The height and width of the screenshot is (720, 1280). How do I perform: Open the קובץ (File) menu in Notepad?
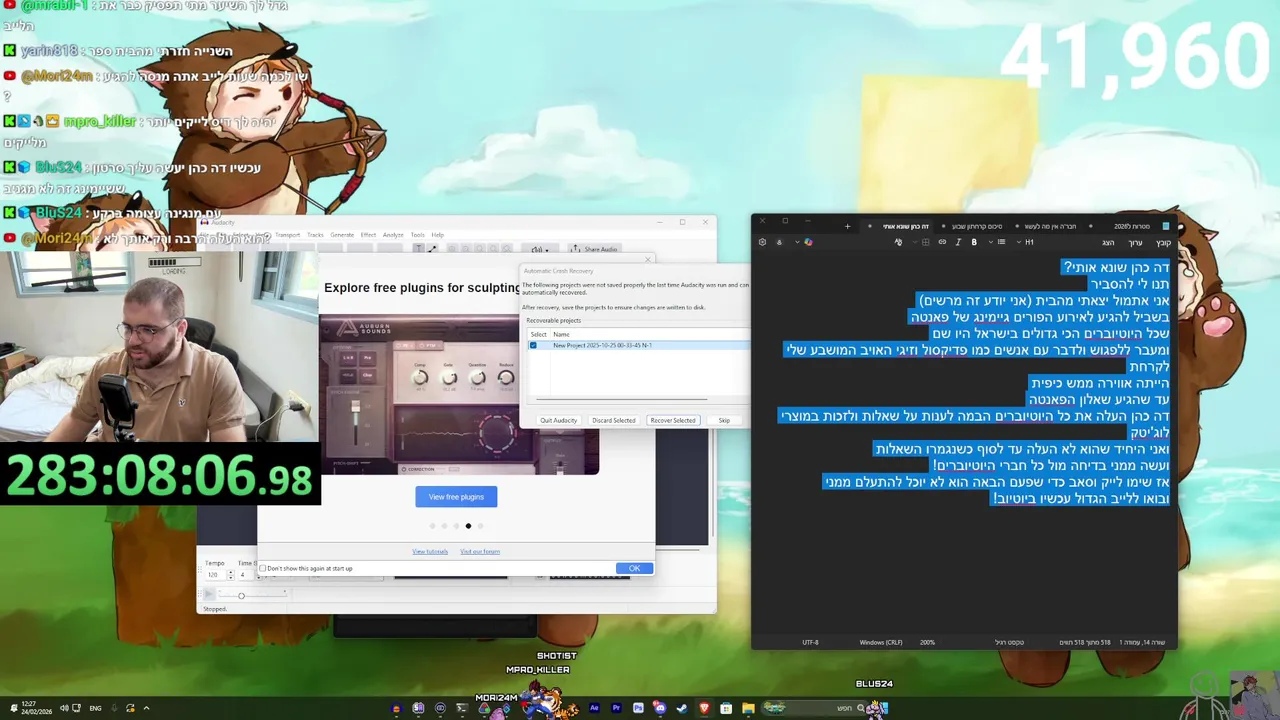tap(1164, 243)
